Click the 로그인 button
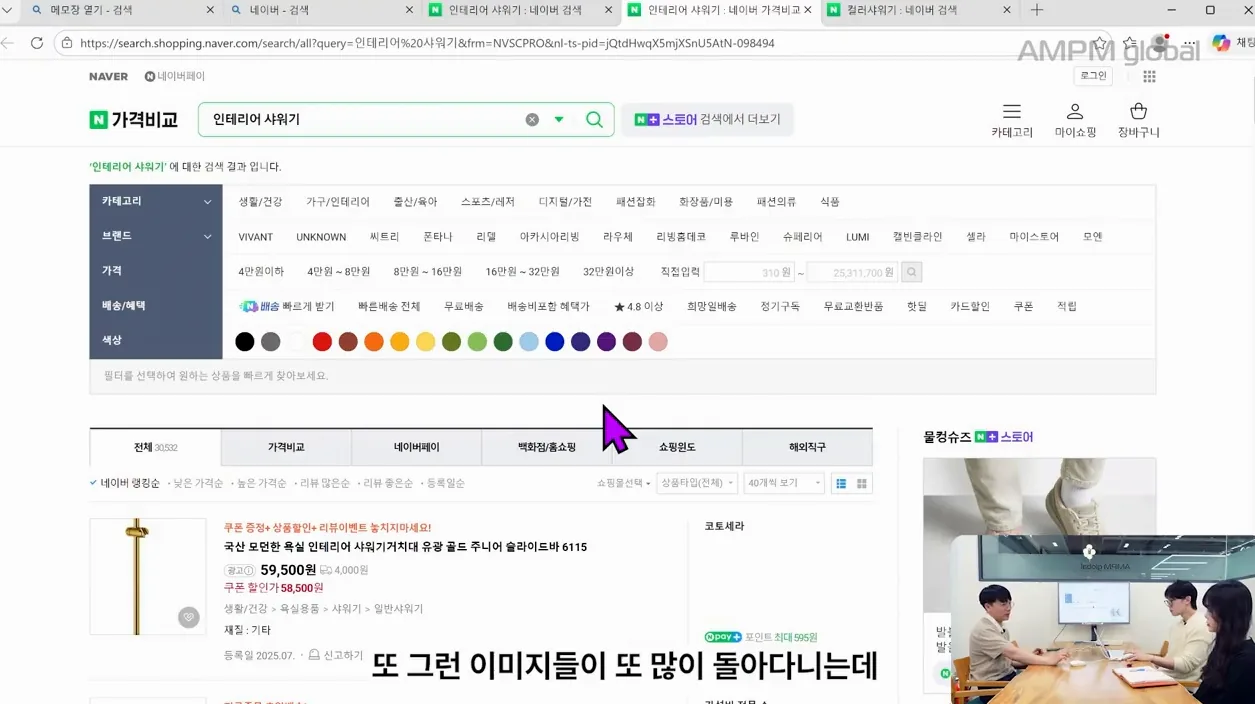The height and width of the screenshot is (704, 1255). pos(1093,76)
